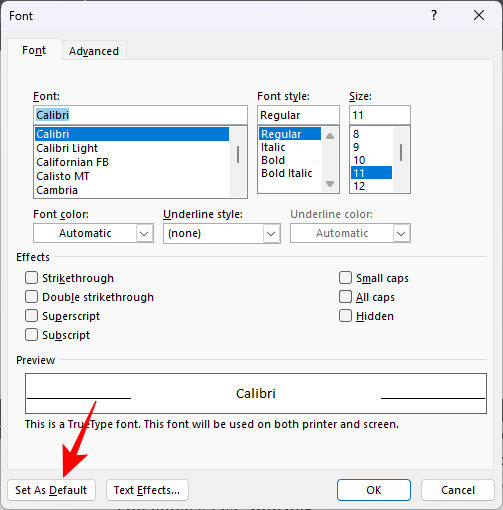This screenshot has height=510, width=503.
Task: Check the Hidden option
Action: (345, 316)
